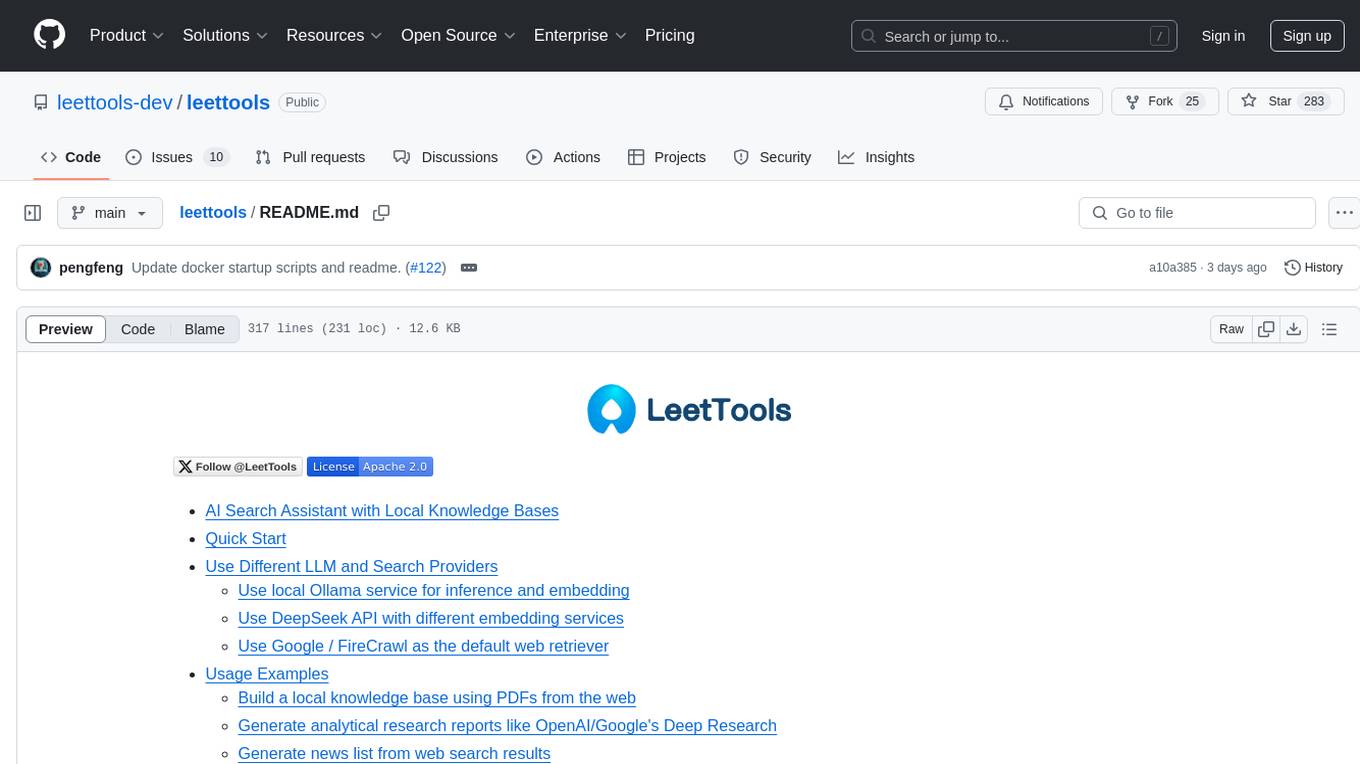The image size is (1360, 764).
Task: Open pengfeng's avatar profile
Action: pyautogui.click(x=41, y=267)
